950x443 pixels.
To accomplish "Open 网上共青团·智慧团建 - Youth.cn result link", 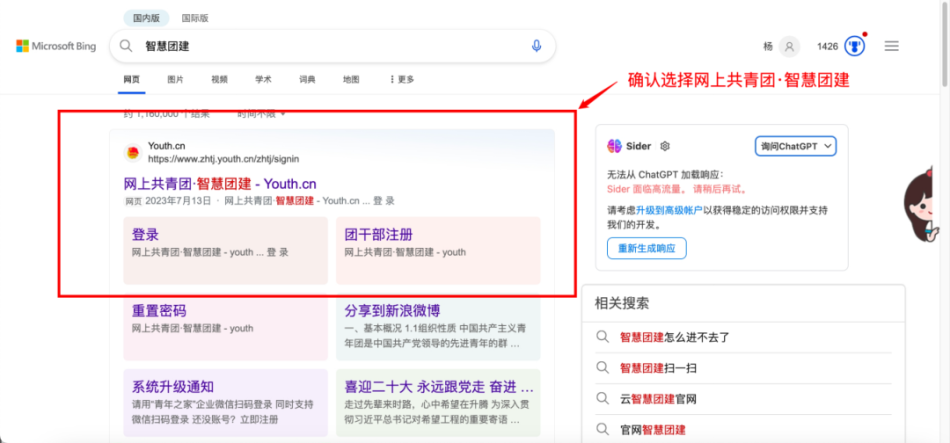I will (x=219, y=183).
